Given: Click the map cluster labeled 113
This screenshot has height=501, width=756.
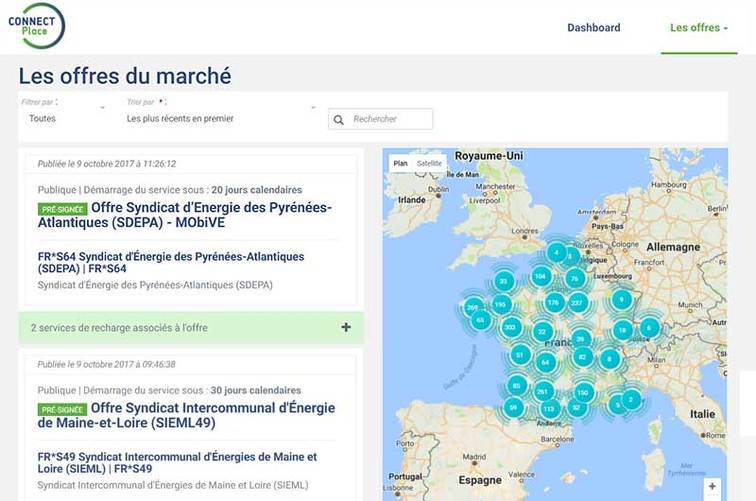Looking at the screenshot, I should click(x=549, y=409).
